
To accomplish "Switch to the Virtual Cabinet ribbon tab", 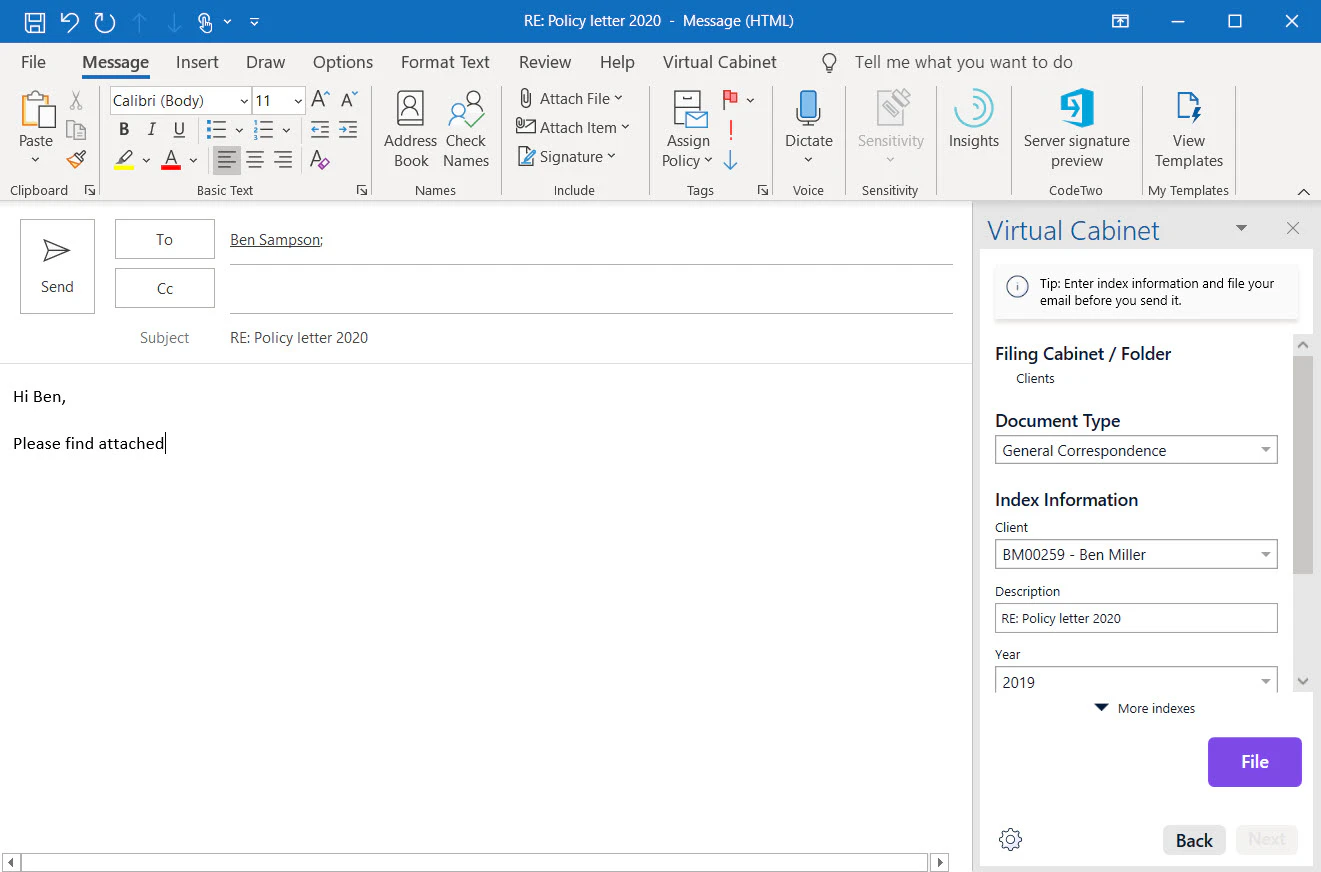I will click(719, 62).
